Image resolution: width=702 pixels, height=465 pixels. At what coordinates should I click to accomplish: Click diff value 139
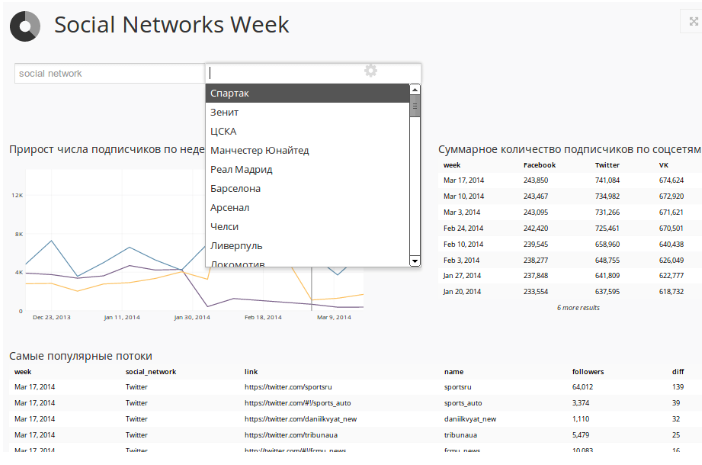tap(678, 387)
